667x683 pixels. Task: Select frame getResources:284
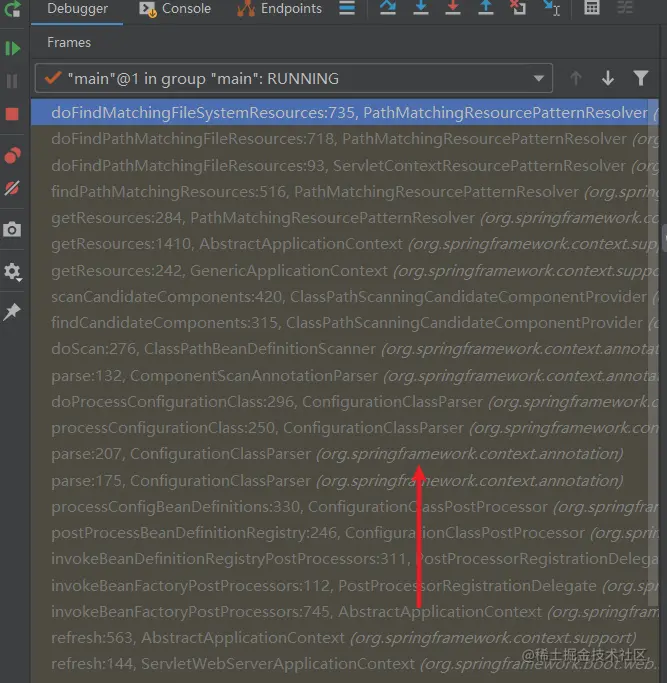click(x=344, y=218)
